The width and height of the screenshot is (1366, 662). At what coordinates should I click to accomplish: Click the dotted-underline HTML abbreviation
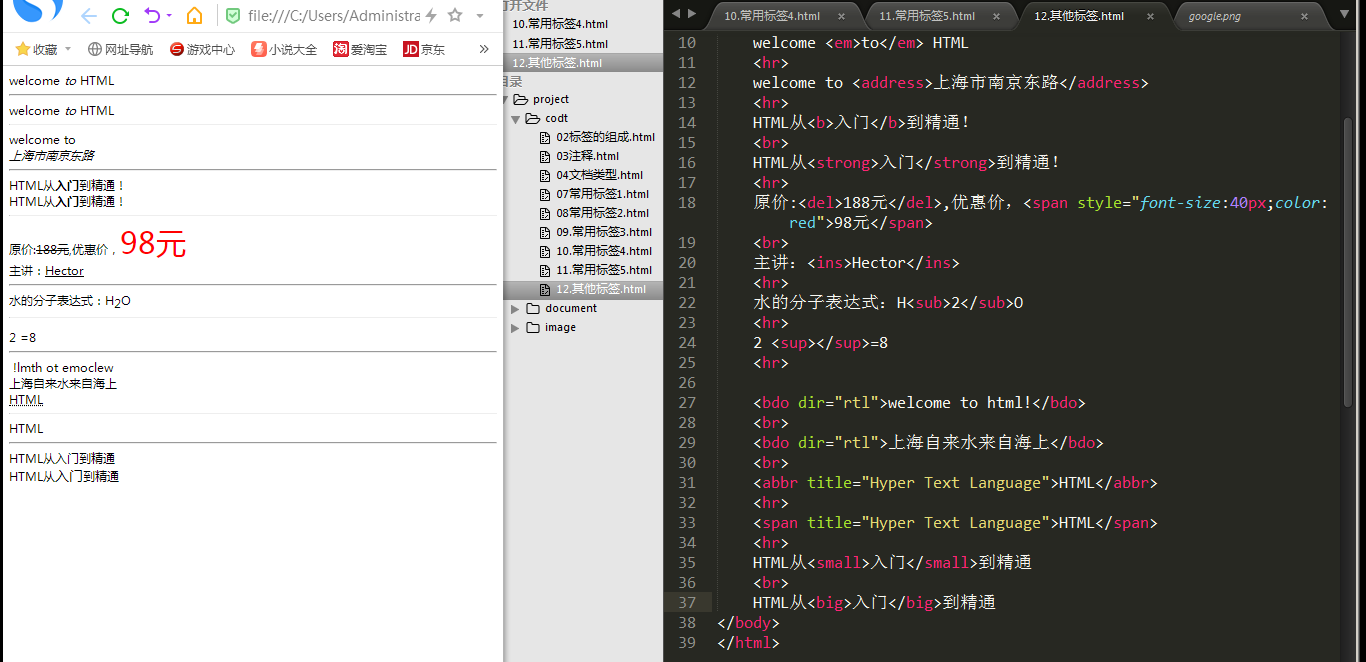click(x=26, y=400)
